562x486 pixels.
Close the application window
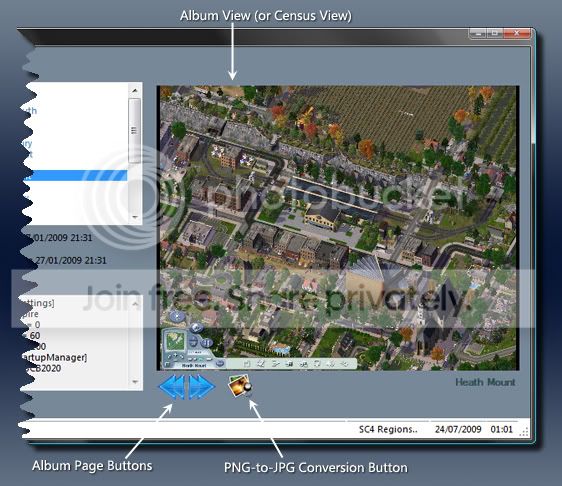(x=516, y=33)
